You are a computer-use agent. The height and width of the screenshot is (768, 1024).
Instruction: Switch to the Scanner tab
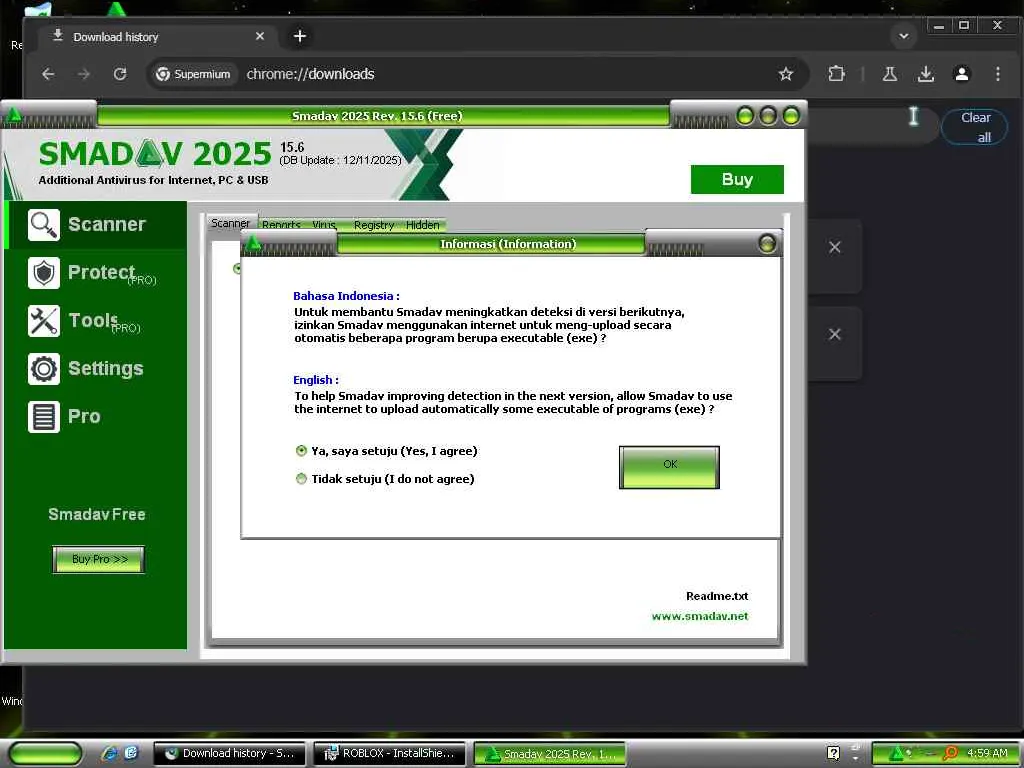click(231, 223)
